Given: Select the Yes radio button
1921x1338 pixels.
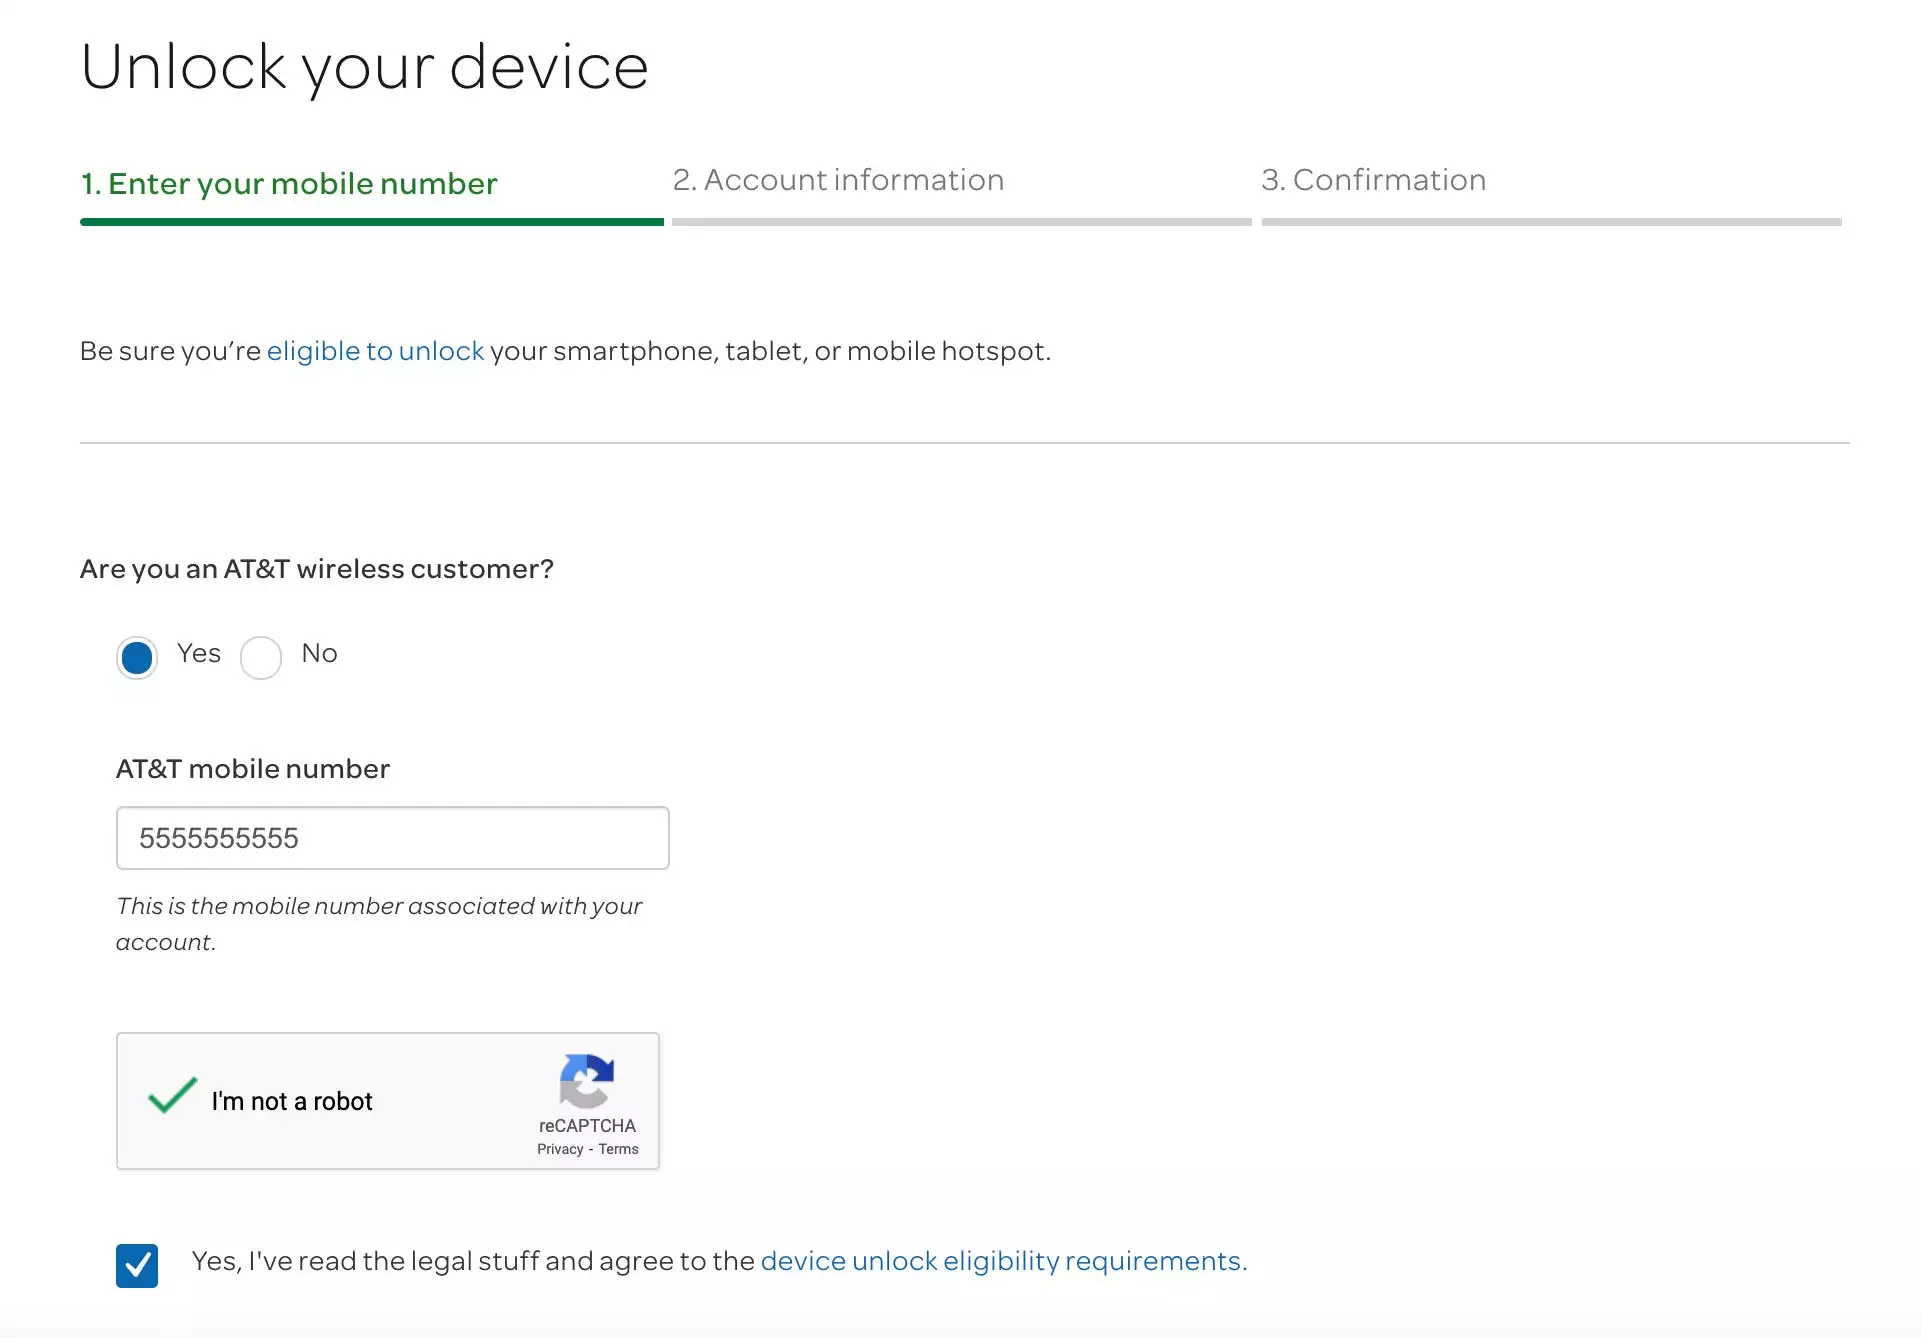Looking at the screenshot, I should pos(137,657).
